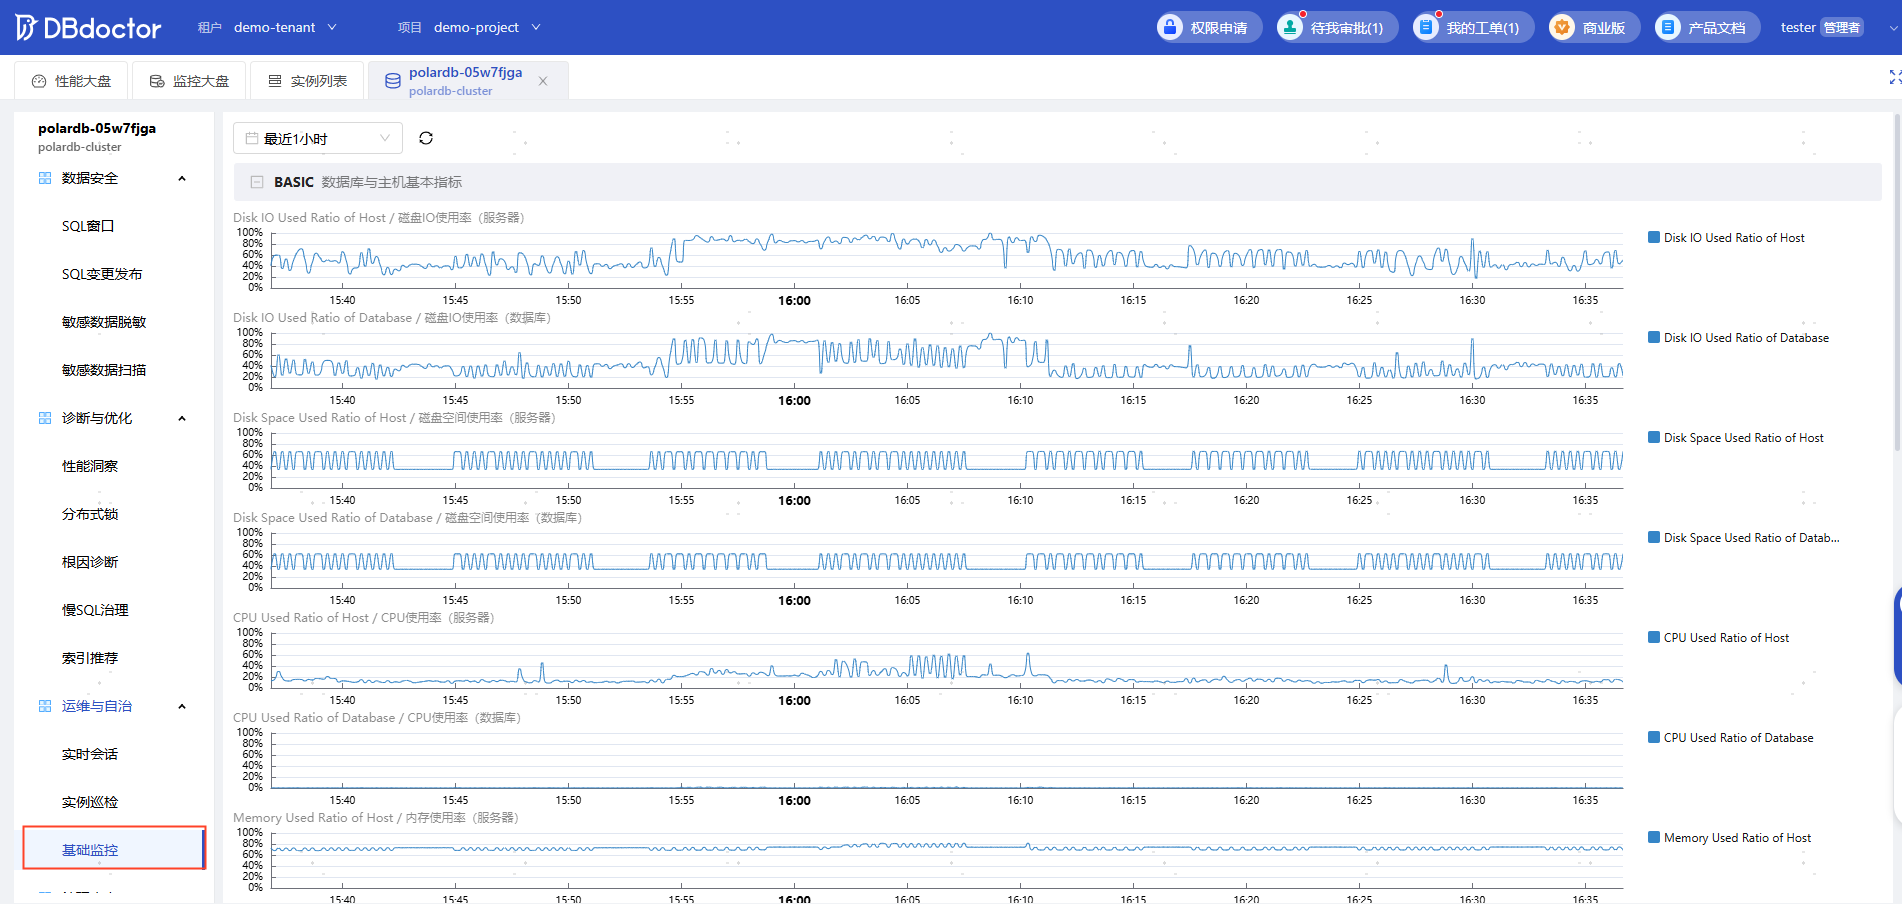The height and width of the screenshot is (904, 1902).
Task: Toggle Memory Used Ratio of Host legend
Action: 1730,838
